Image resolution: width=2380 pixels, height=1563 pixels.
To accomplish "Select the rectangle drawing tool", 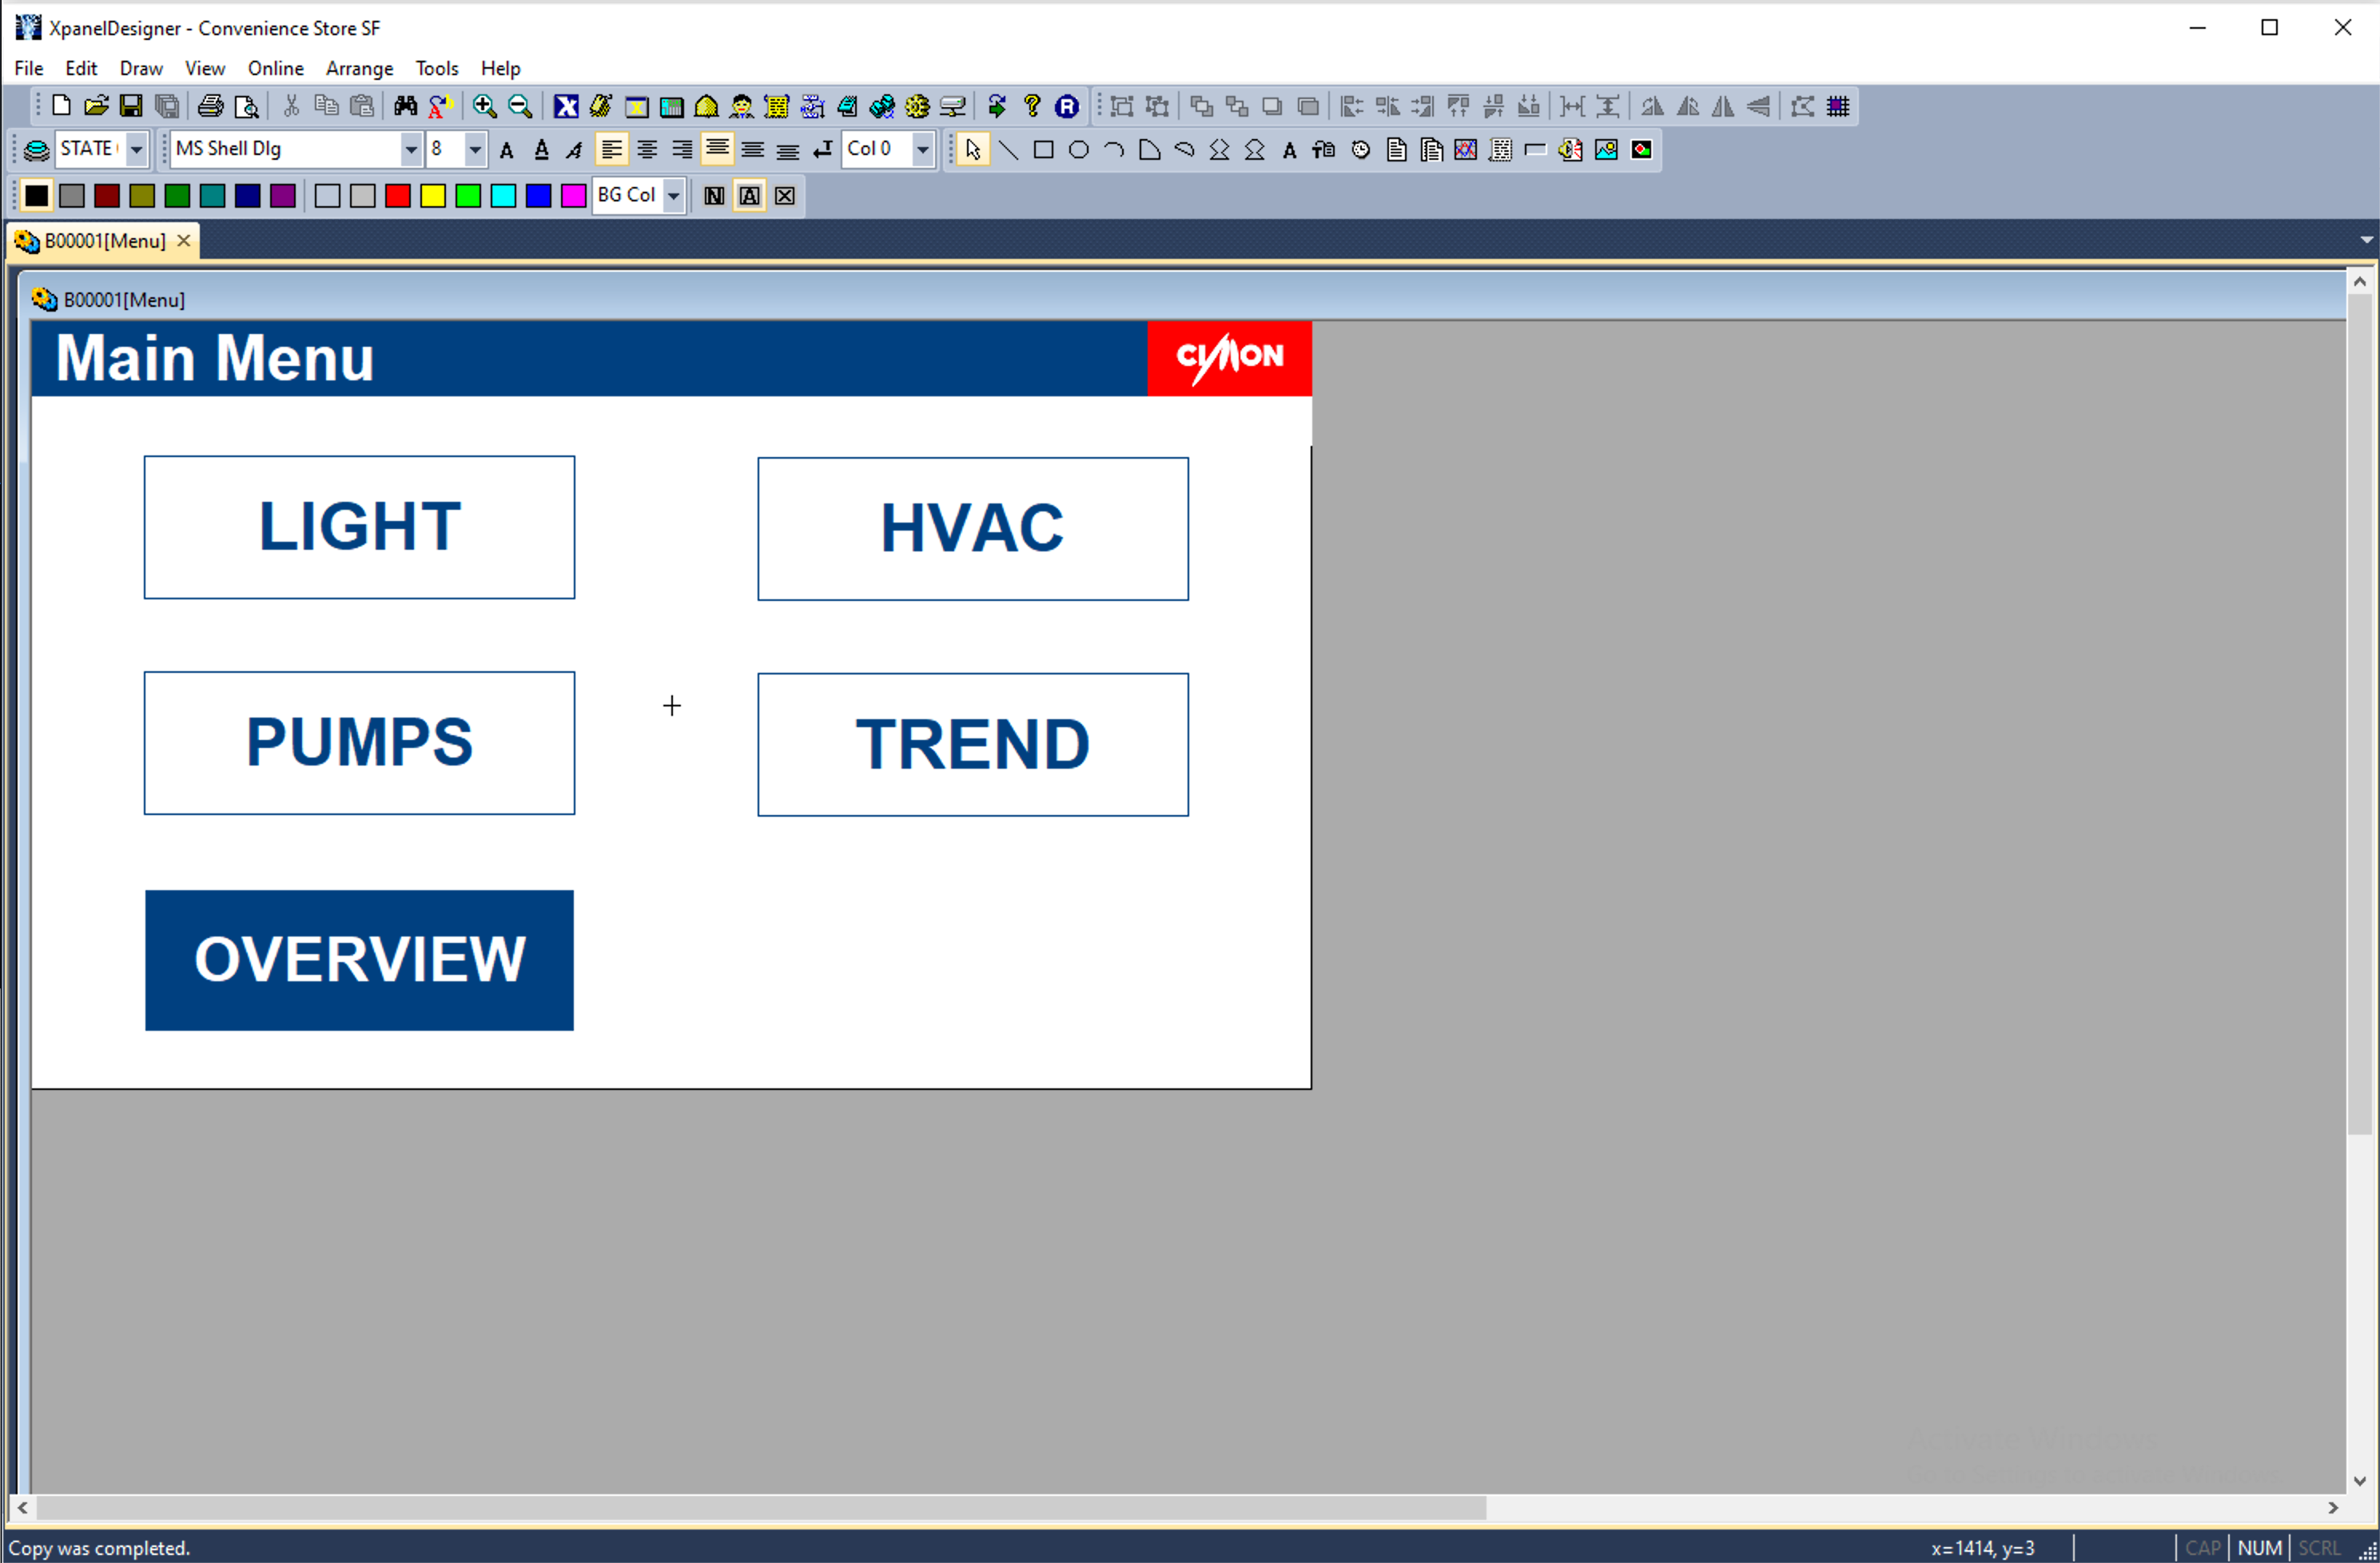I will click(1043, 150).
